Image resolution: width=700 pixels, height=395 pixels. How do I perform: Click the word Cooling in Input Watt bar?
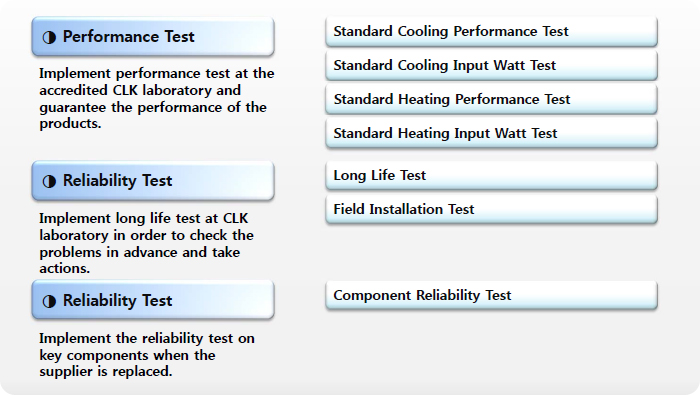pyautogui.click(x=422, y=66)
